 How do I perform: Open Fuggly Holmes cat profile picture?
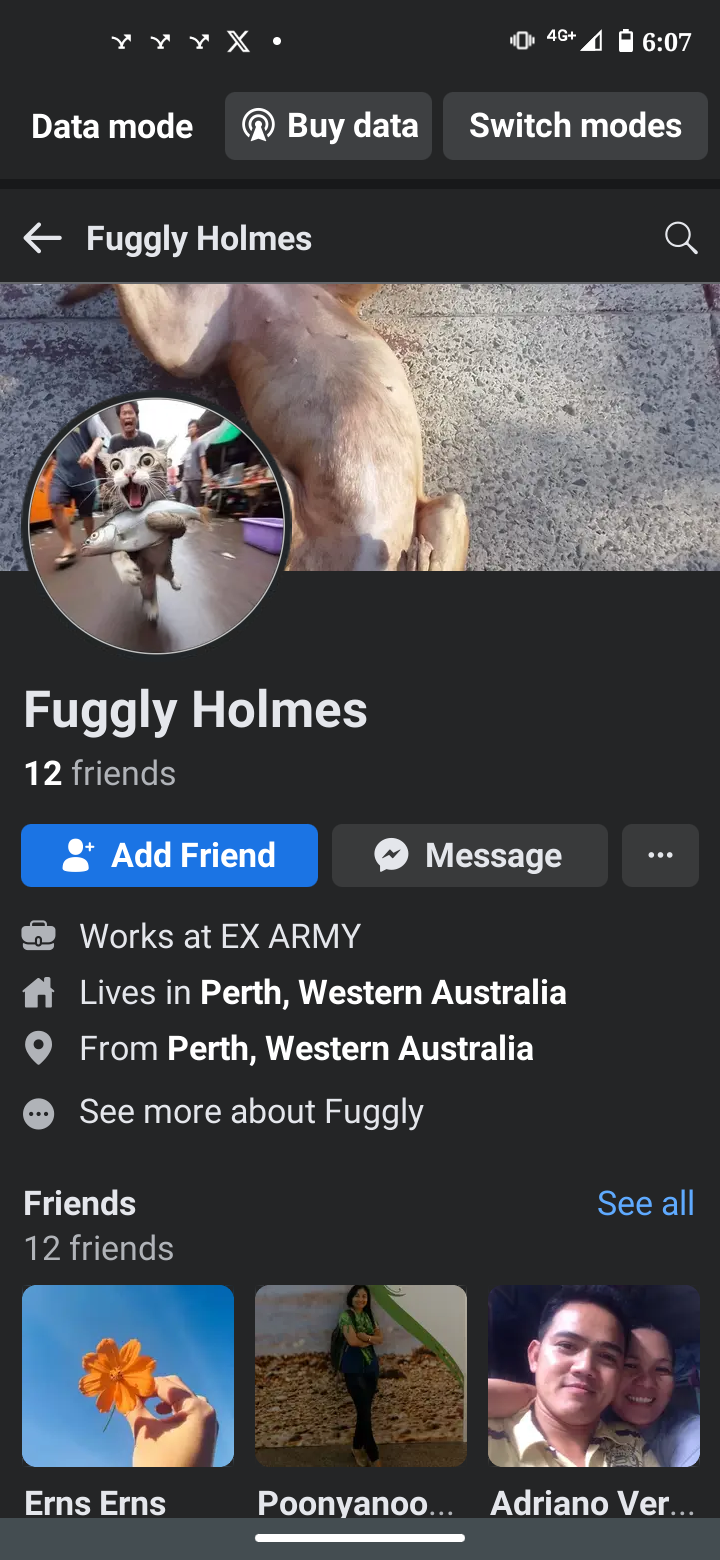coord(156,525)
